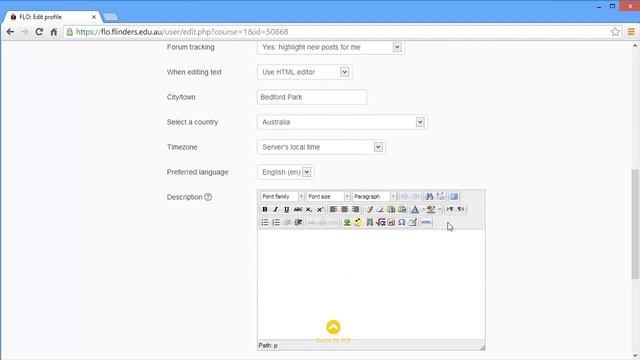Image resolution: width=640 pixels, height=360 pixels.
Task: Click the browser address bar URL
Action: [x=182, y=32]
